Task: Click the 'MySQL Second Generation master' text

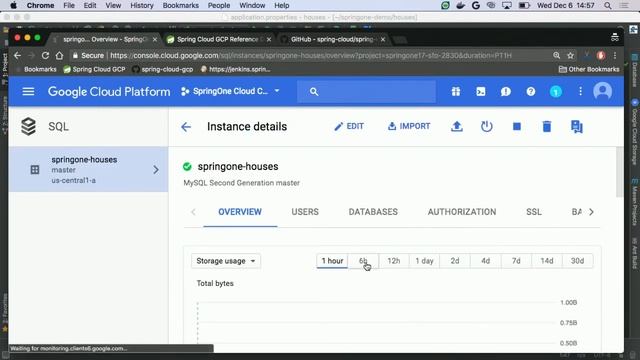Action: [242, 183]
